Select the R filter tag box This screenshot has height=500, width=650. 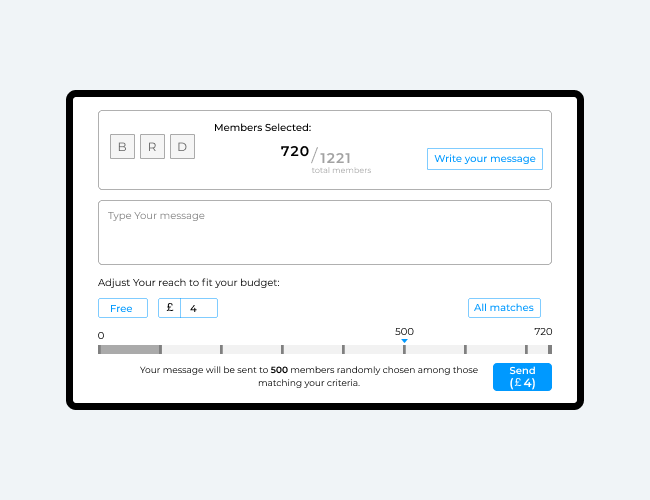(x=152, y=147)
